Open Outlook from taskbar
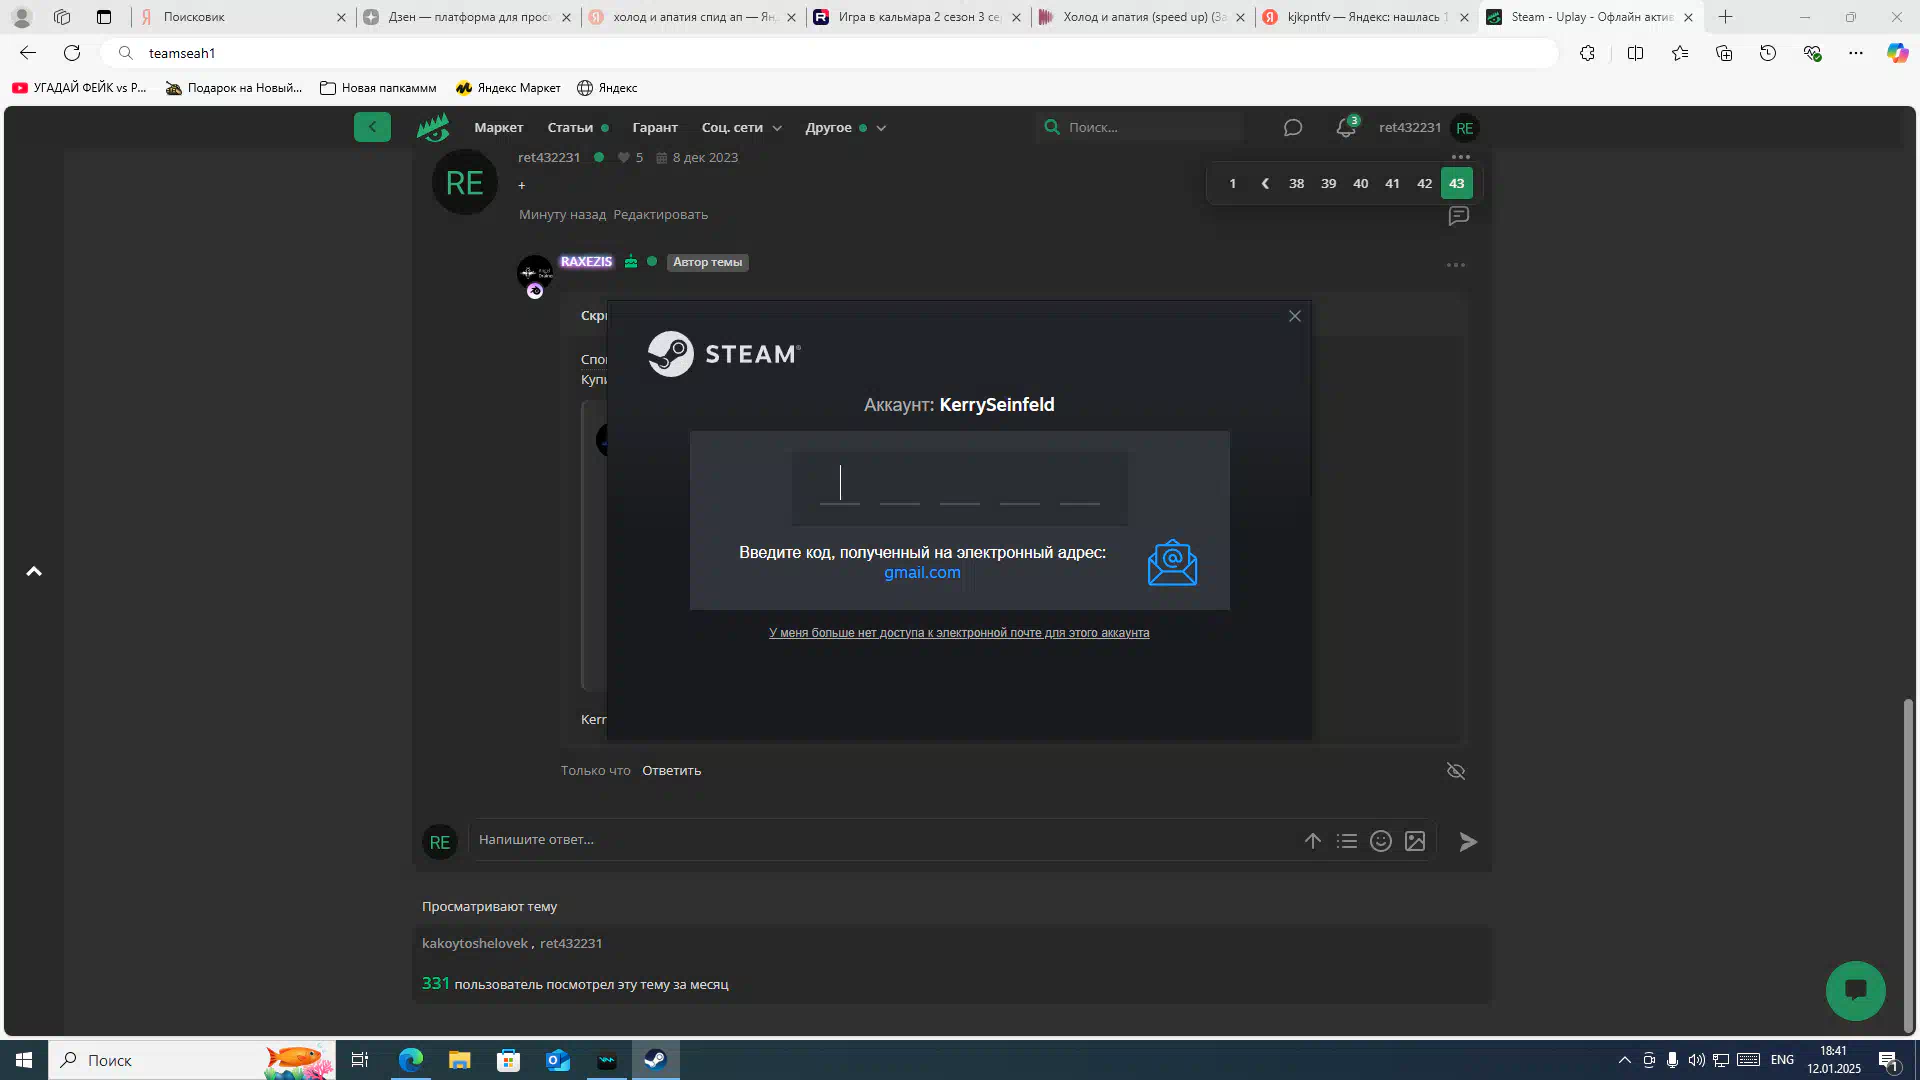The image size is (1920, 1080). coord(558,1060)
